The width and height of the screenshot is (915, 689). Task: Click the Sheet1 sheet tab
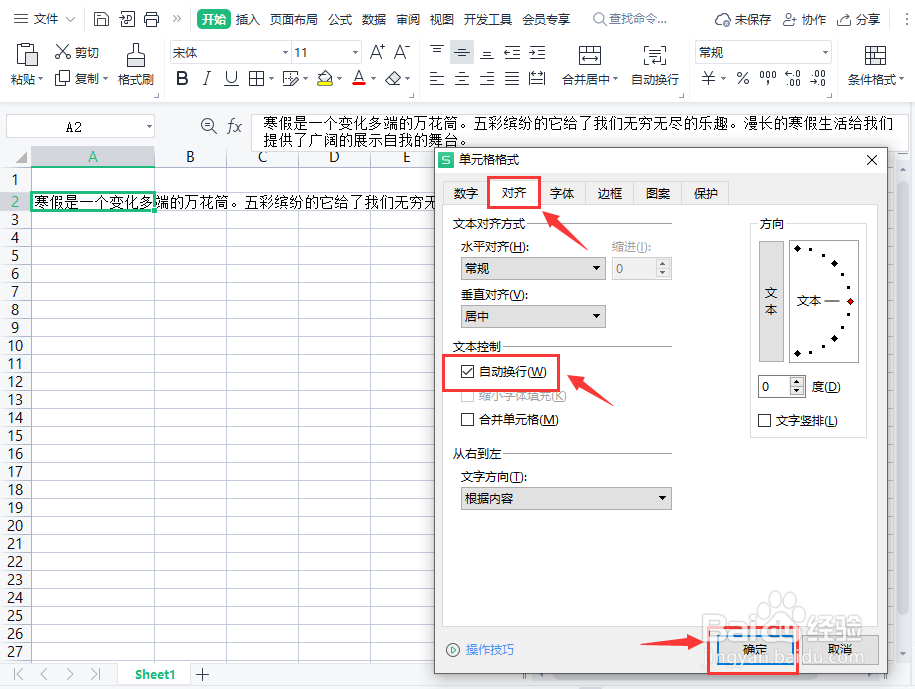pos(153,674)
